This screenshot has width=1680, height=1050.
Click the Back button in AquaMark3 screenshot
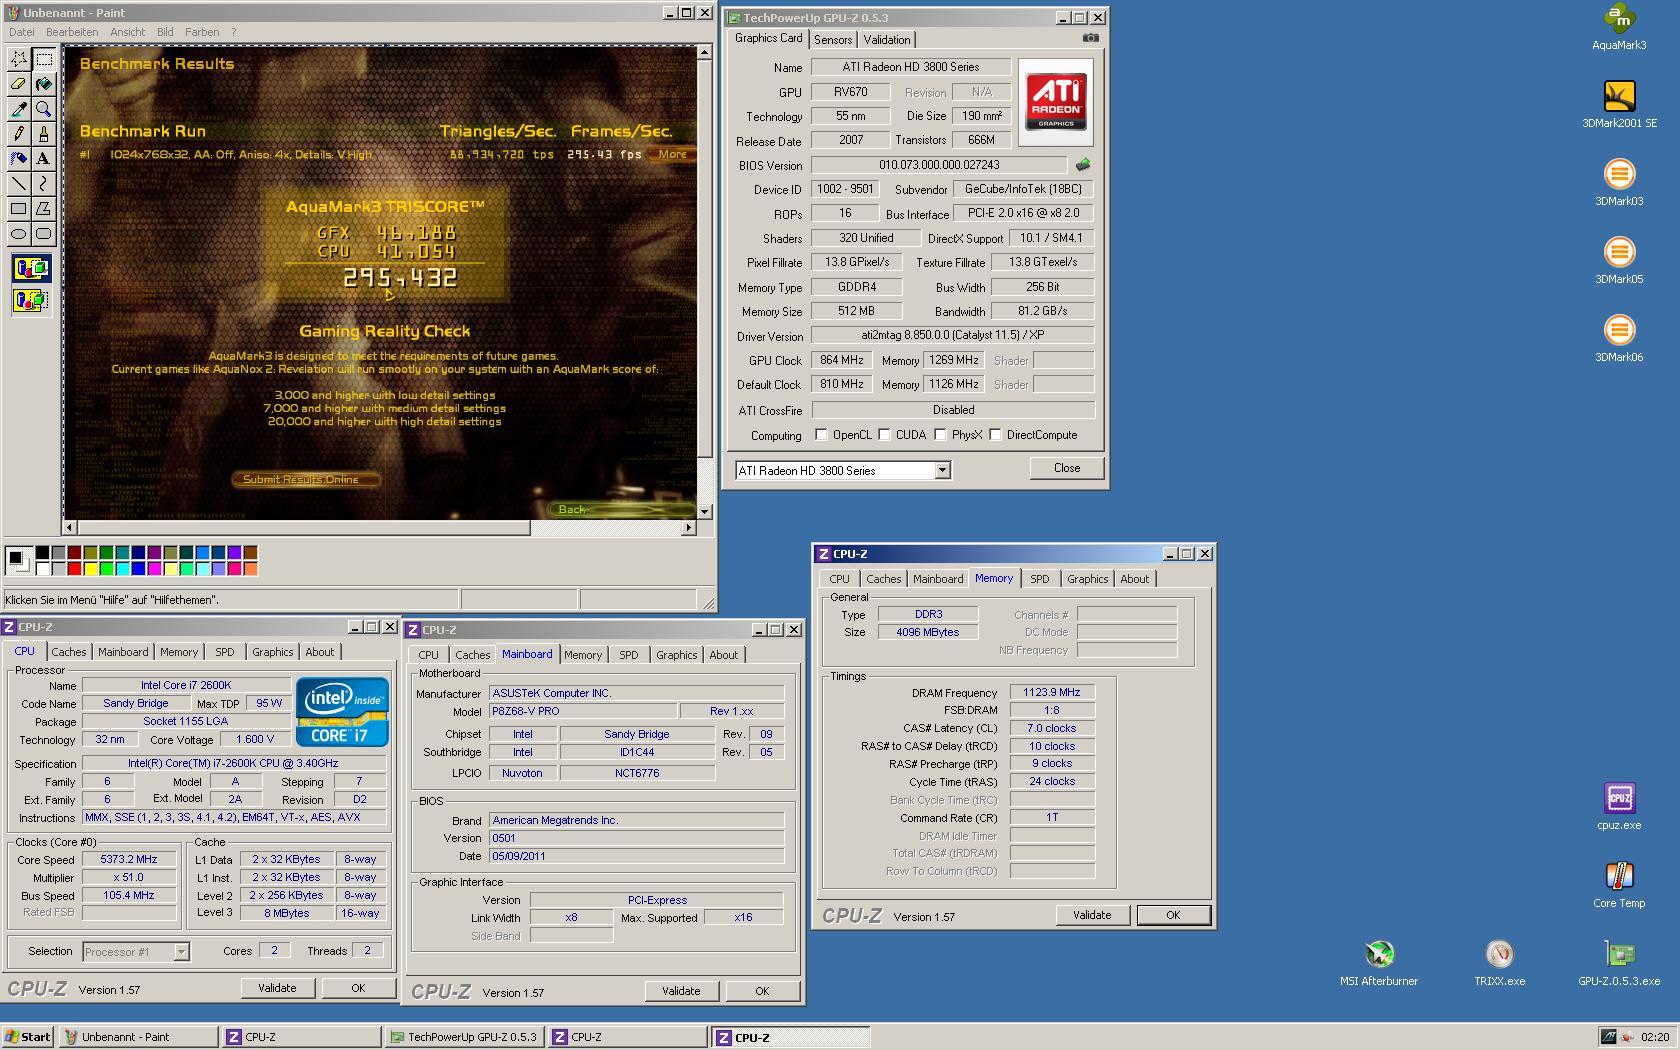[573, 509]
